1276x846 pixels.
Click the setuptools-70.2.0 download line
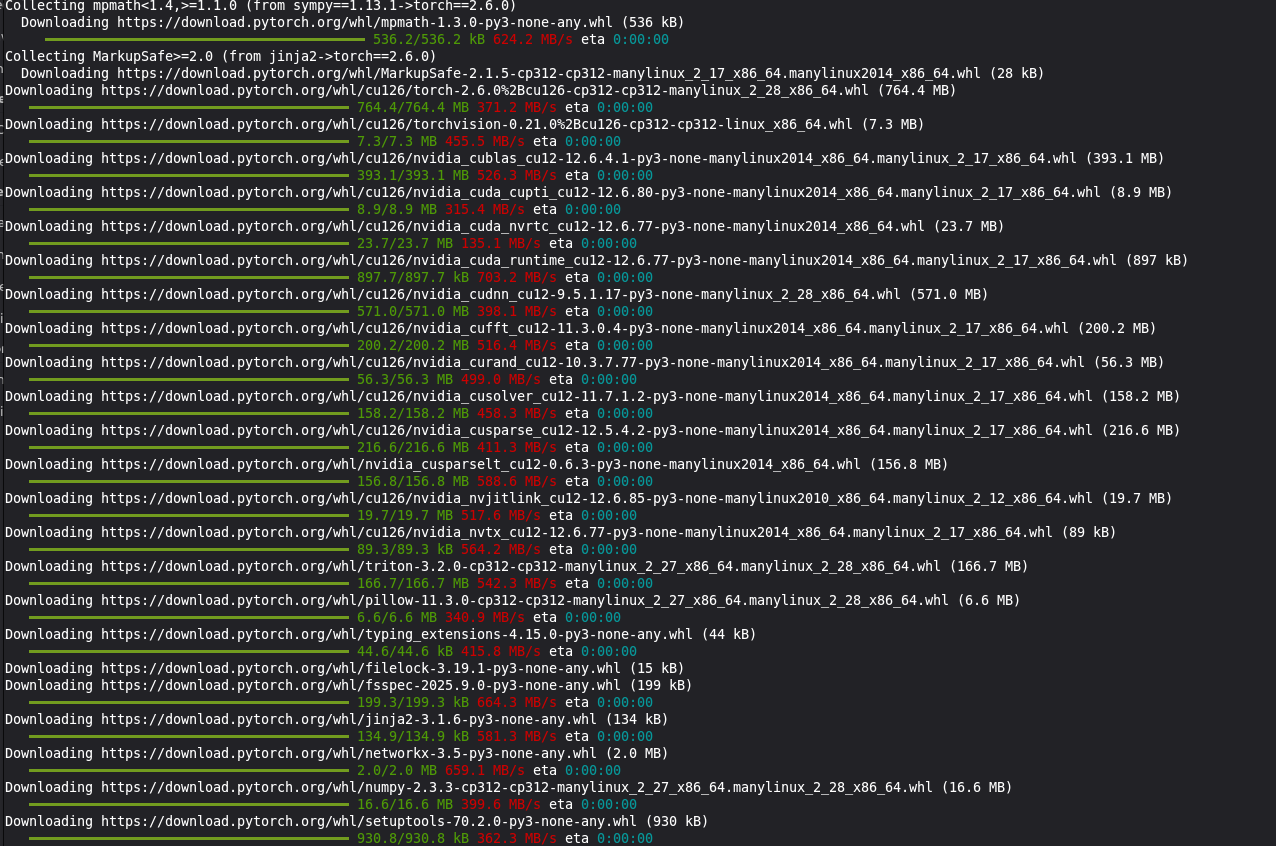[x=357, y=821]
